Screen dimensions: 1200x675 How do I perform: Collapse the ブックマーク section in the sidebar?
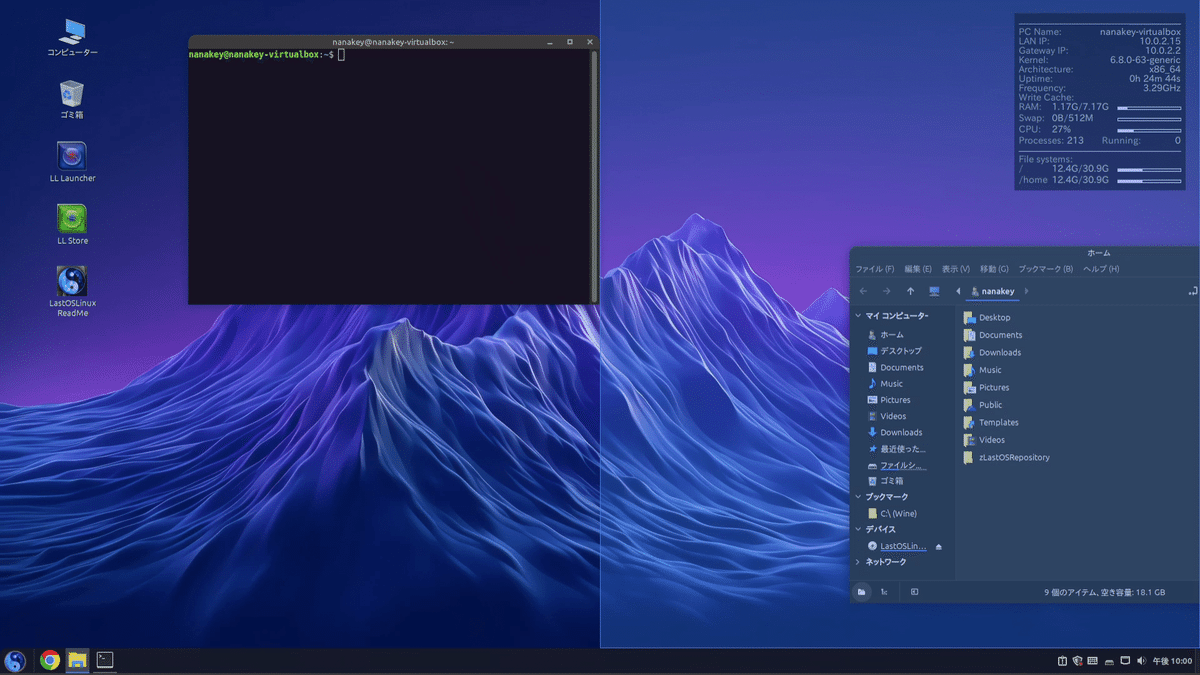pyautogui.click(x=857, y=496)
